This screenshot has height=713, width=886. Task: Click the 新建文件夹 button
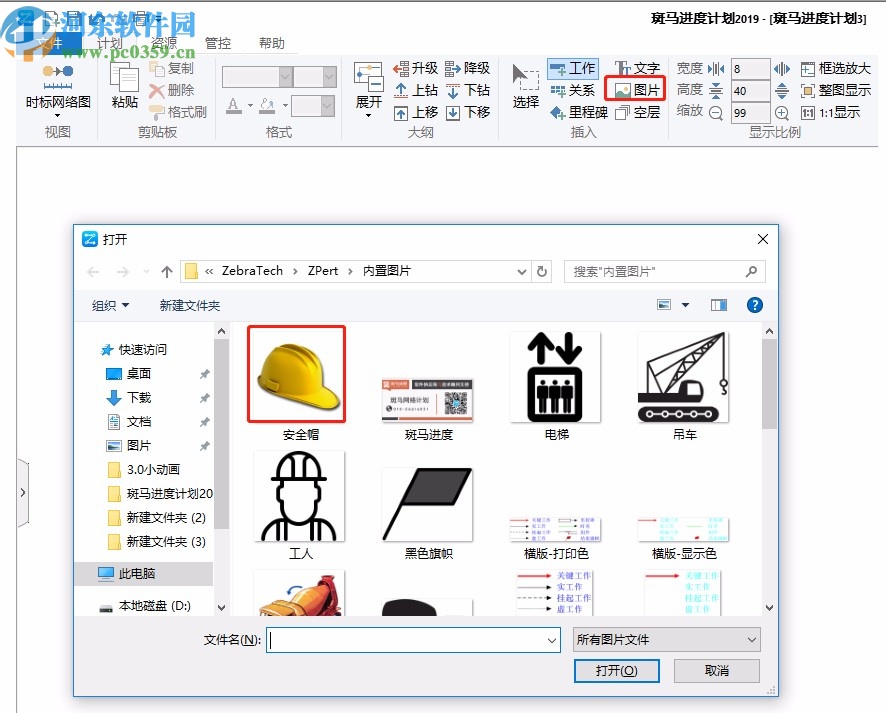point(190,305)
